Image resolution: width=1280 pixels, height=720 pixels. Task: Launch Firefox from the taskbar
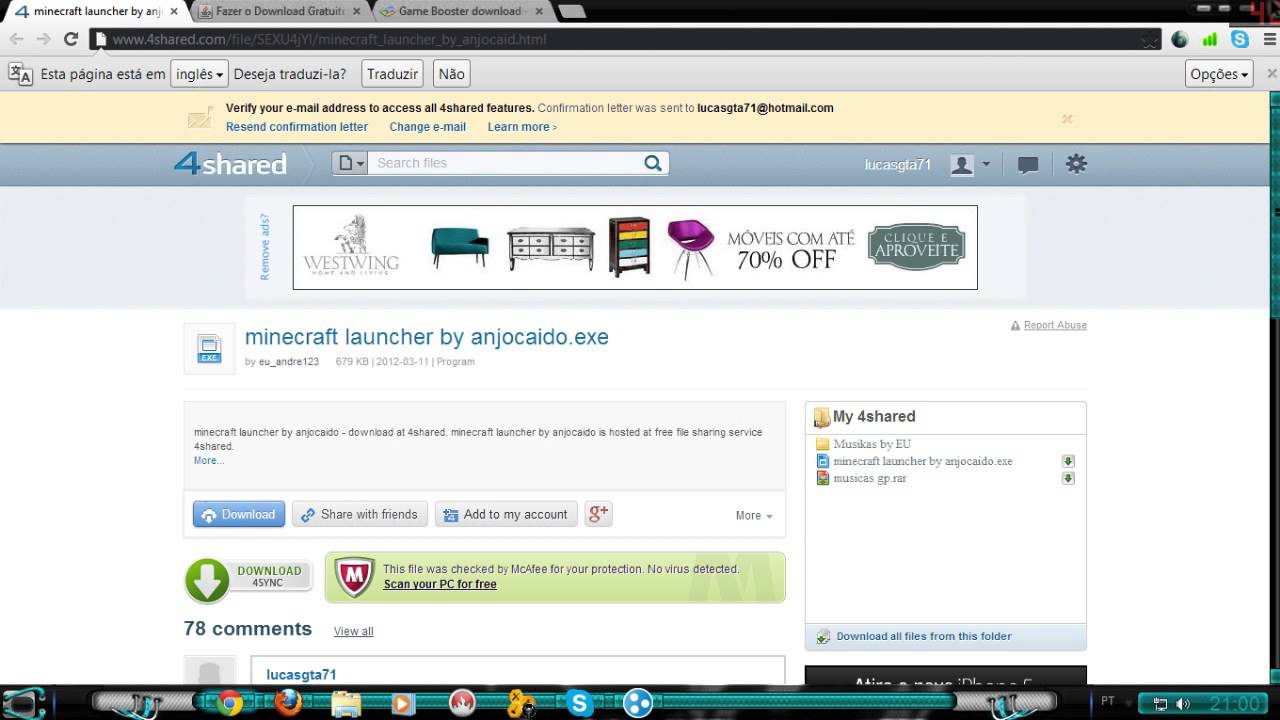[288, 703]
